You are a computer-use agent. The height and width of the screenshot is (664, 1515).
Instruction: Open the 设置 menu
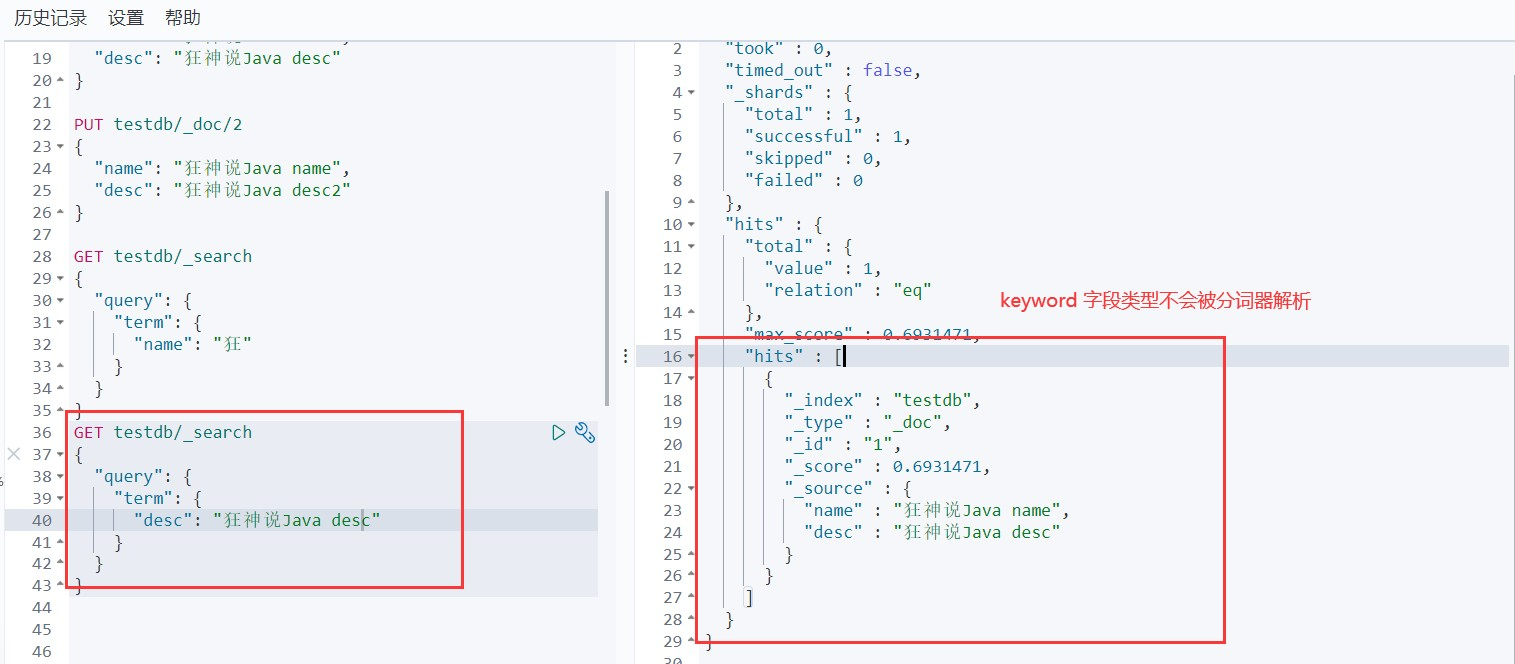126,18
